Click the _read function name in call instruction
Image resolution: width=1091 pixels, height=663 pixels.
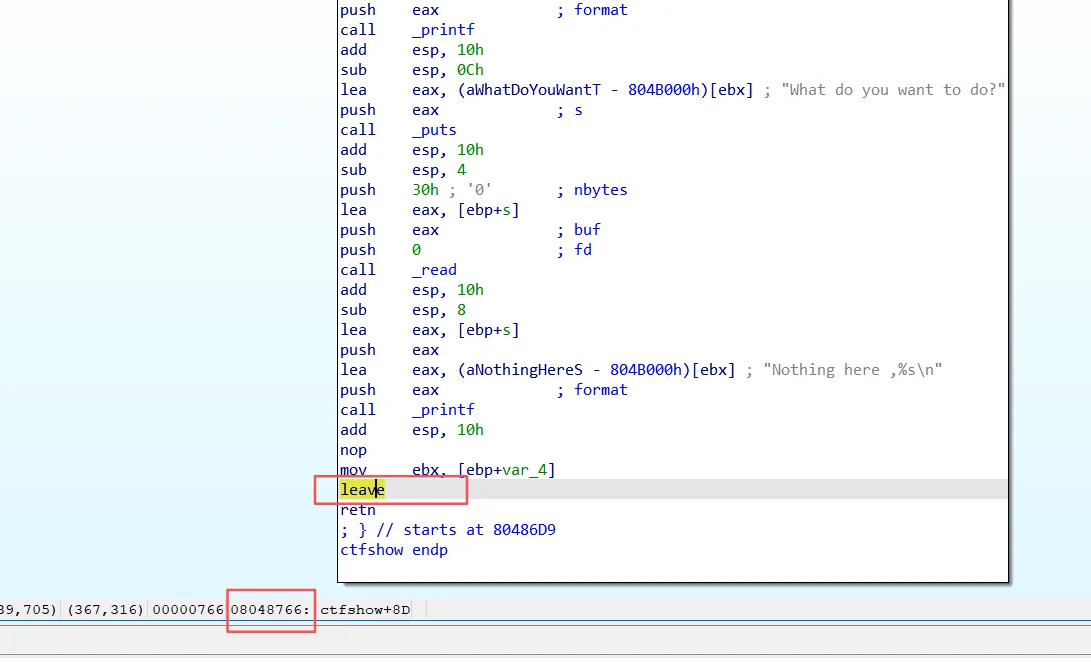click(x=433, y=270)
